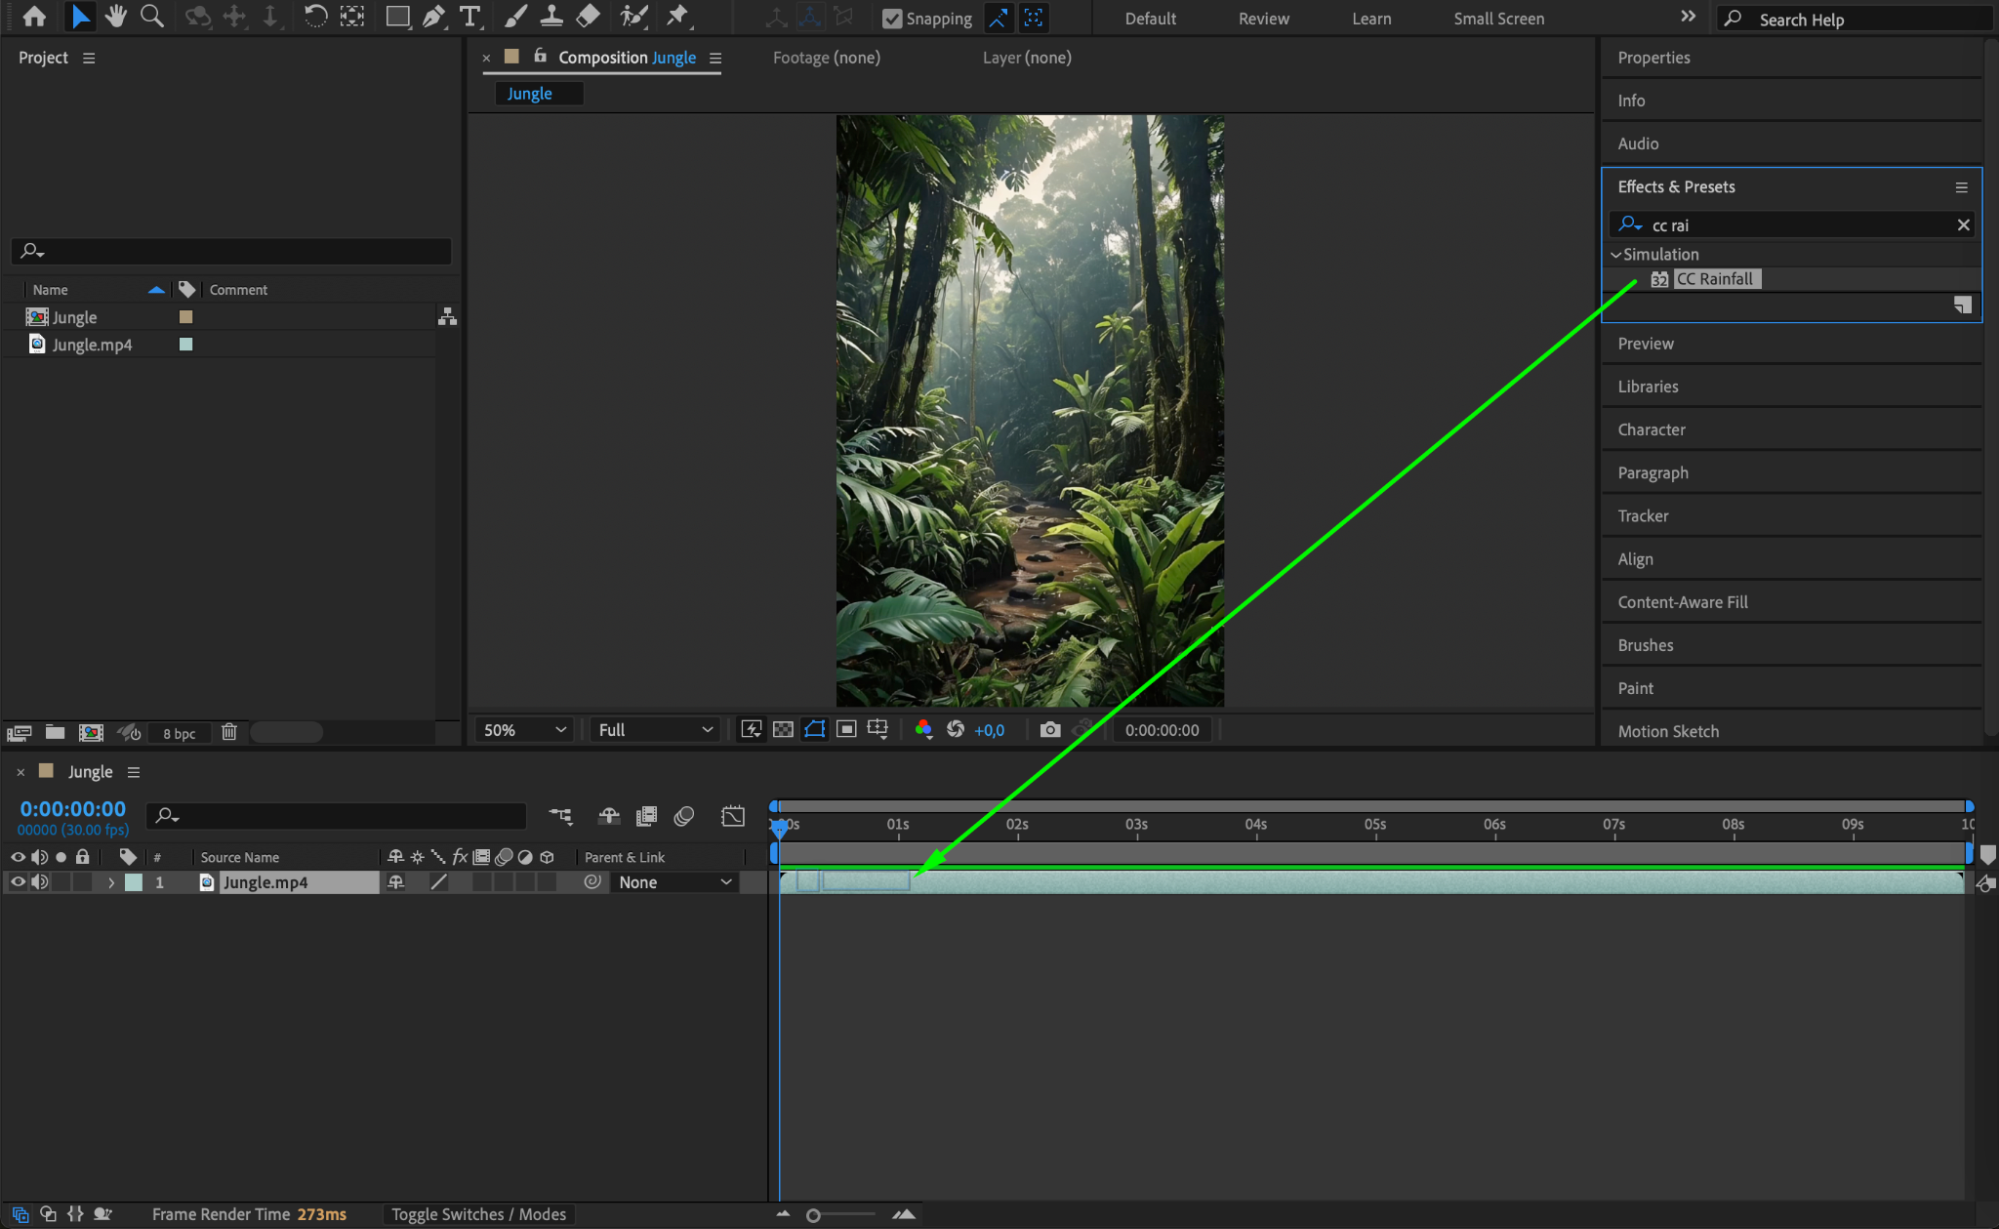Click Toggle Switches / Modes button
This screenshot has width=1999, height=1229.
pyautogui.click(x=478, y=1214)
